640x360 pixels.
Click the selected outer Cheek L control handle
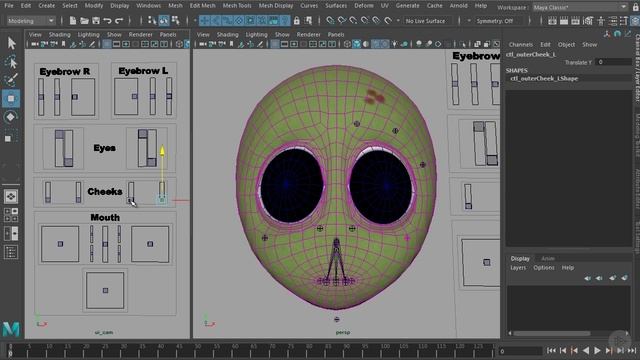[x=162, y=200]
